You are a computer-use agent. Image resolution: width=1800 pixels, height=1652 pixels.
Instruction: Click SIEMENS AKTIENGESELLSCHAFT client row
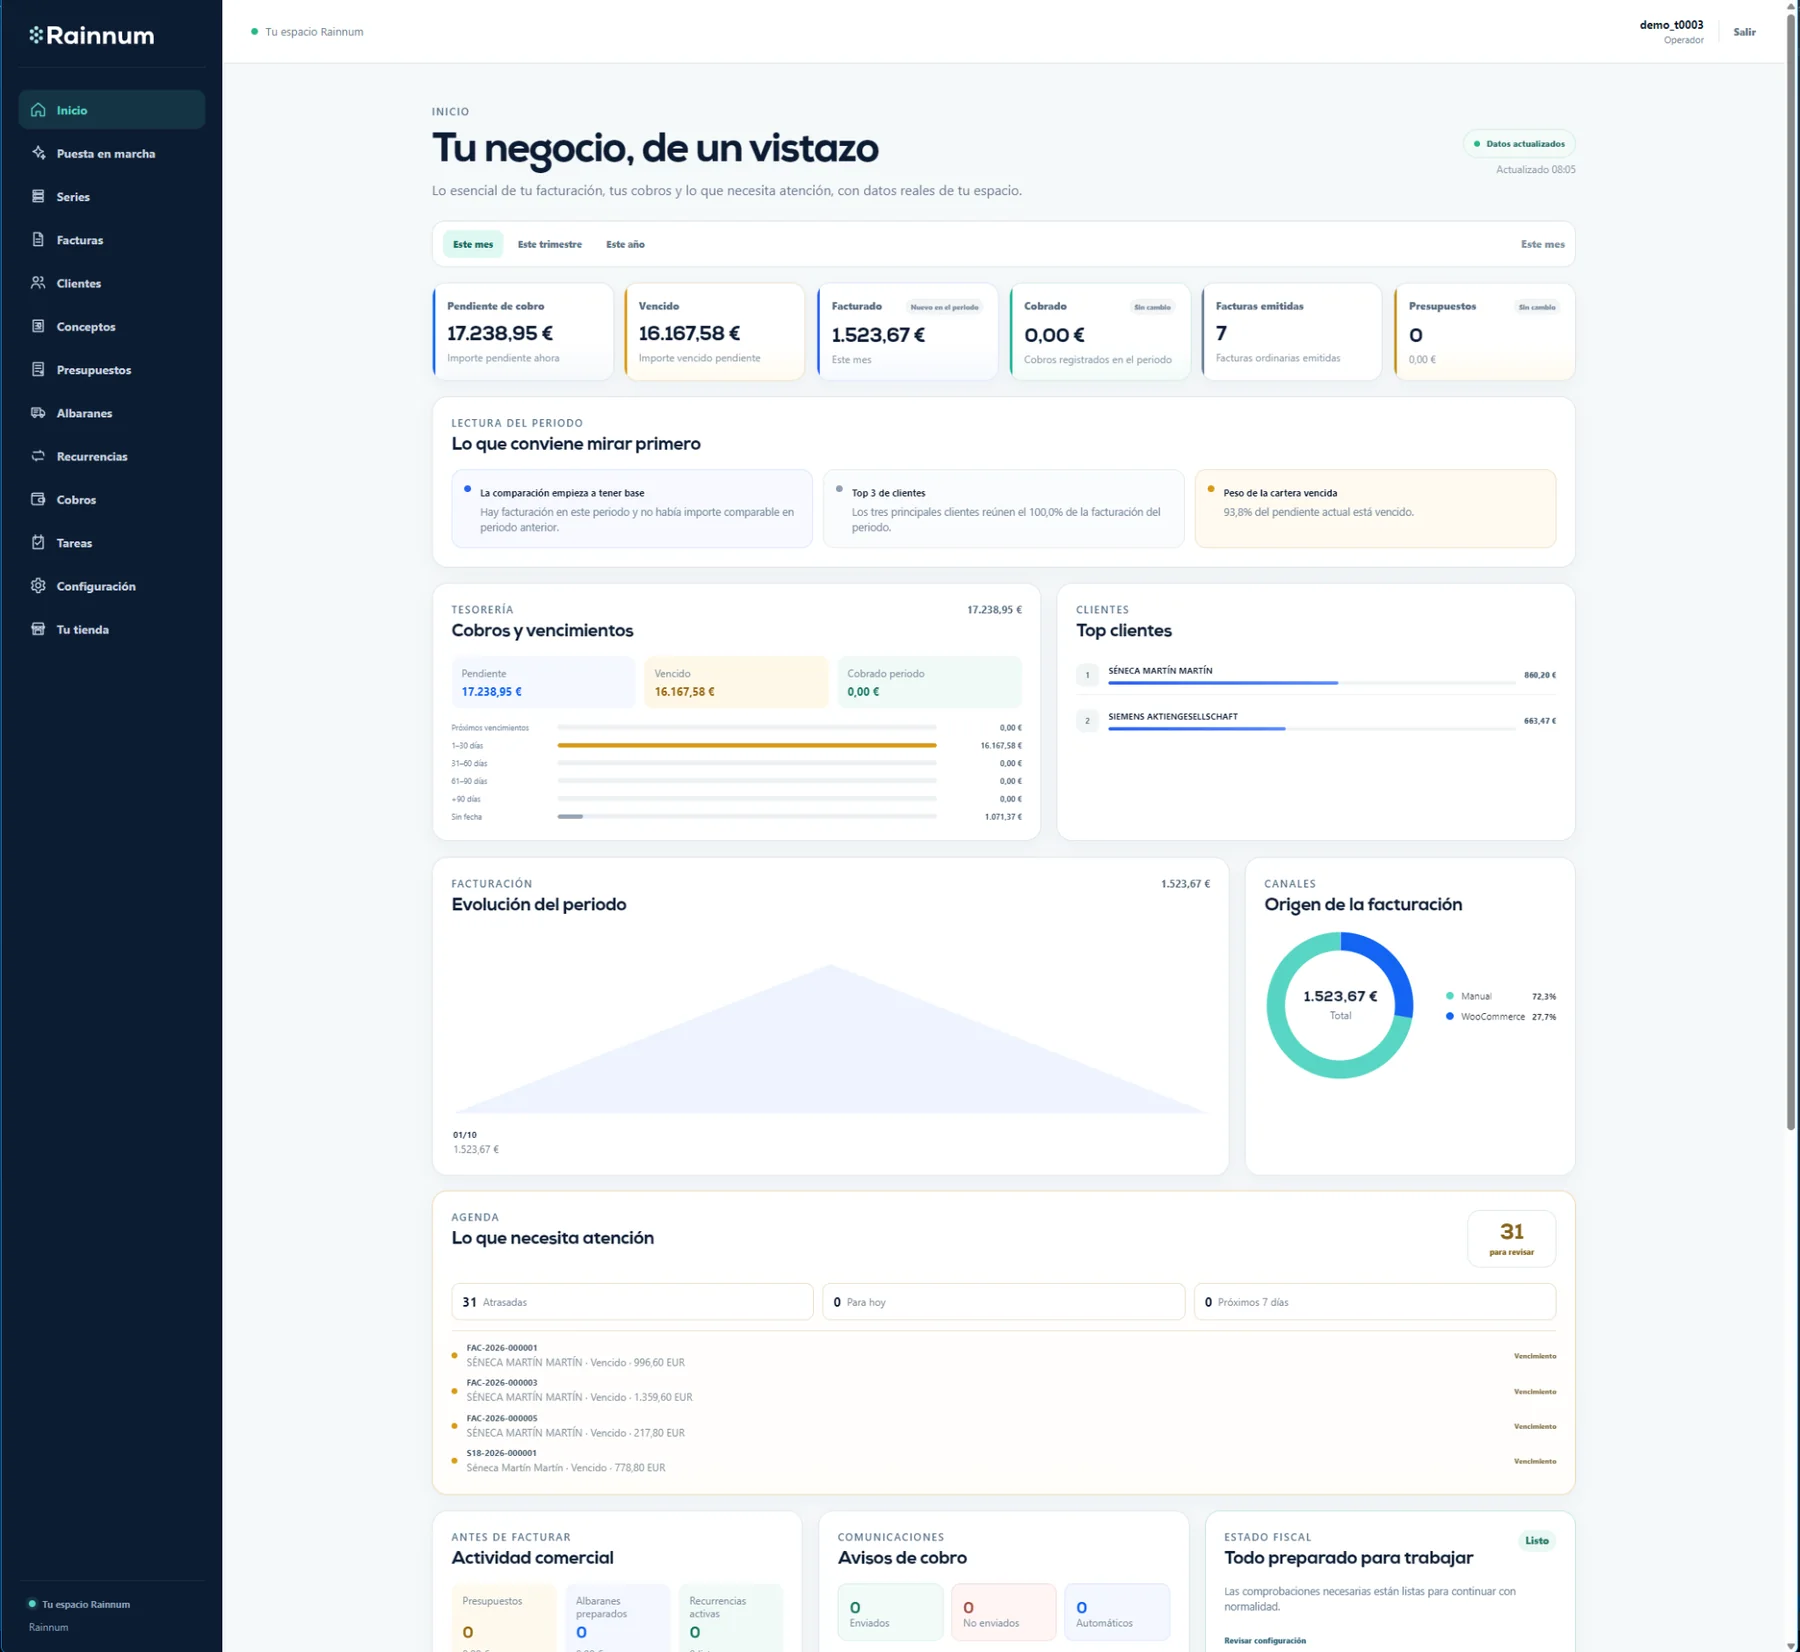1316,720
